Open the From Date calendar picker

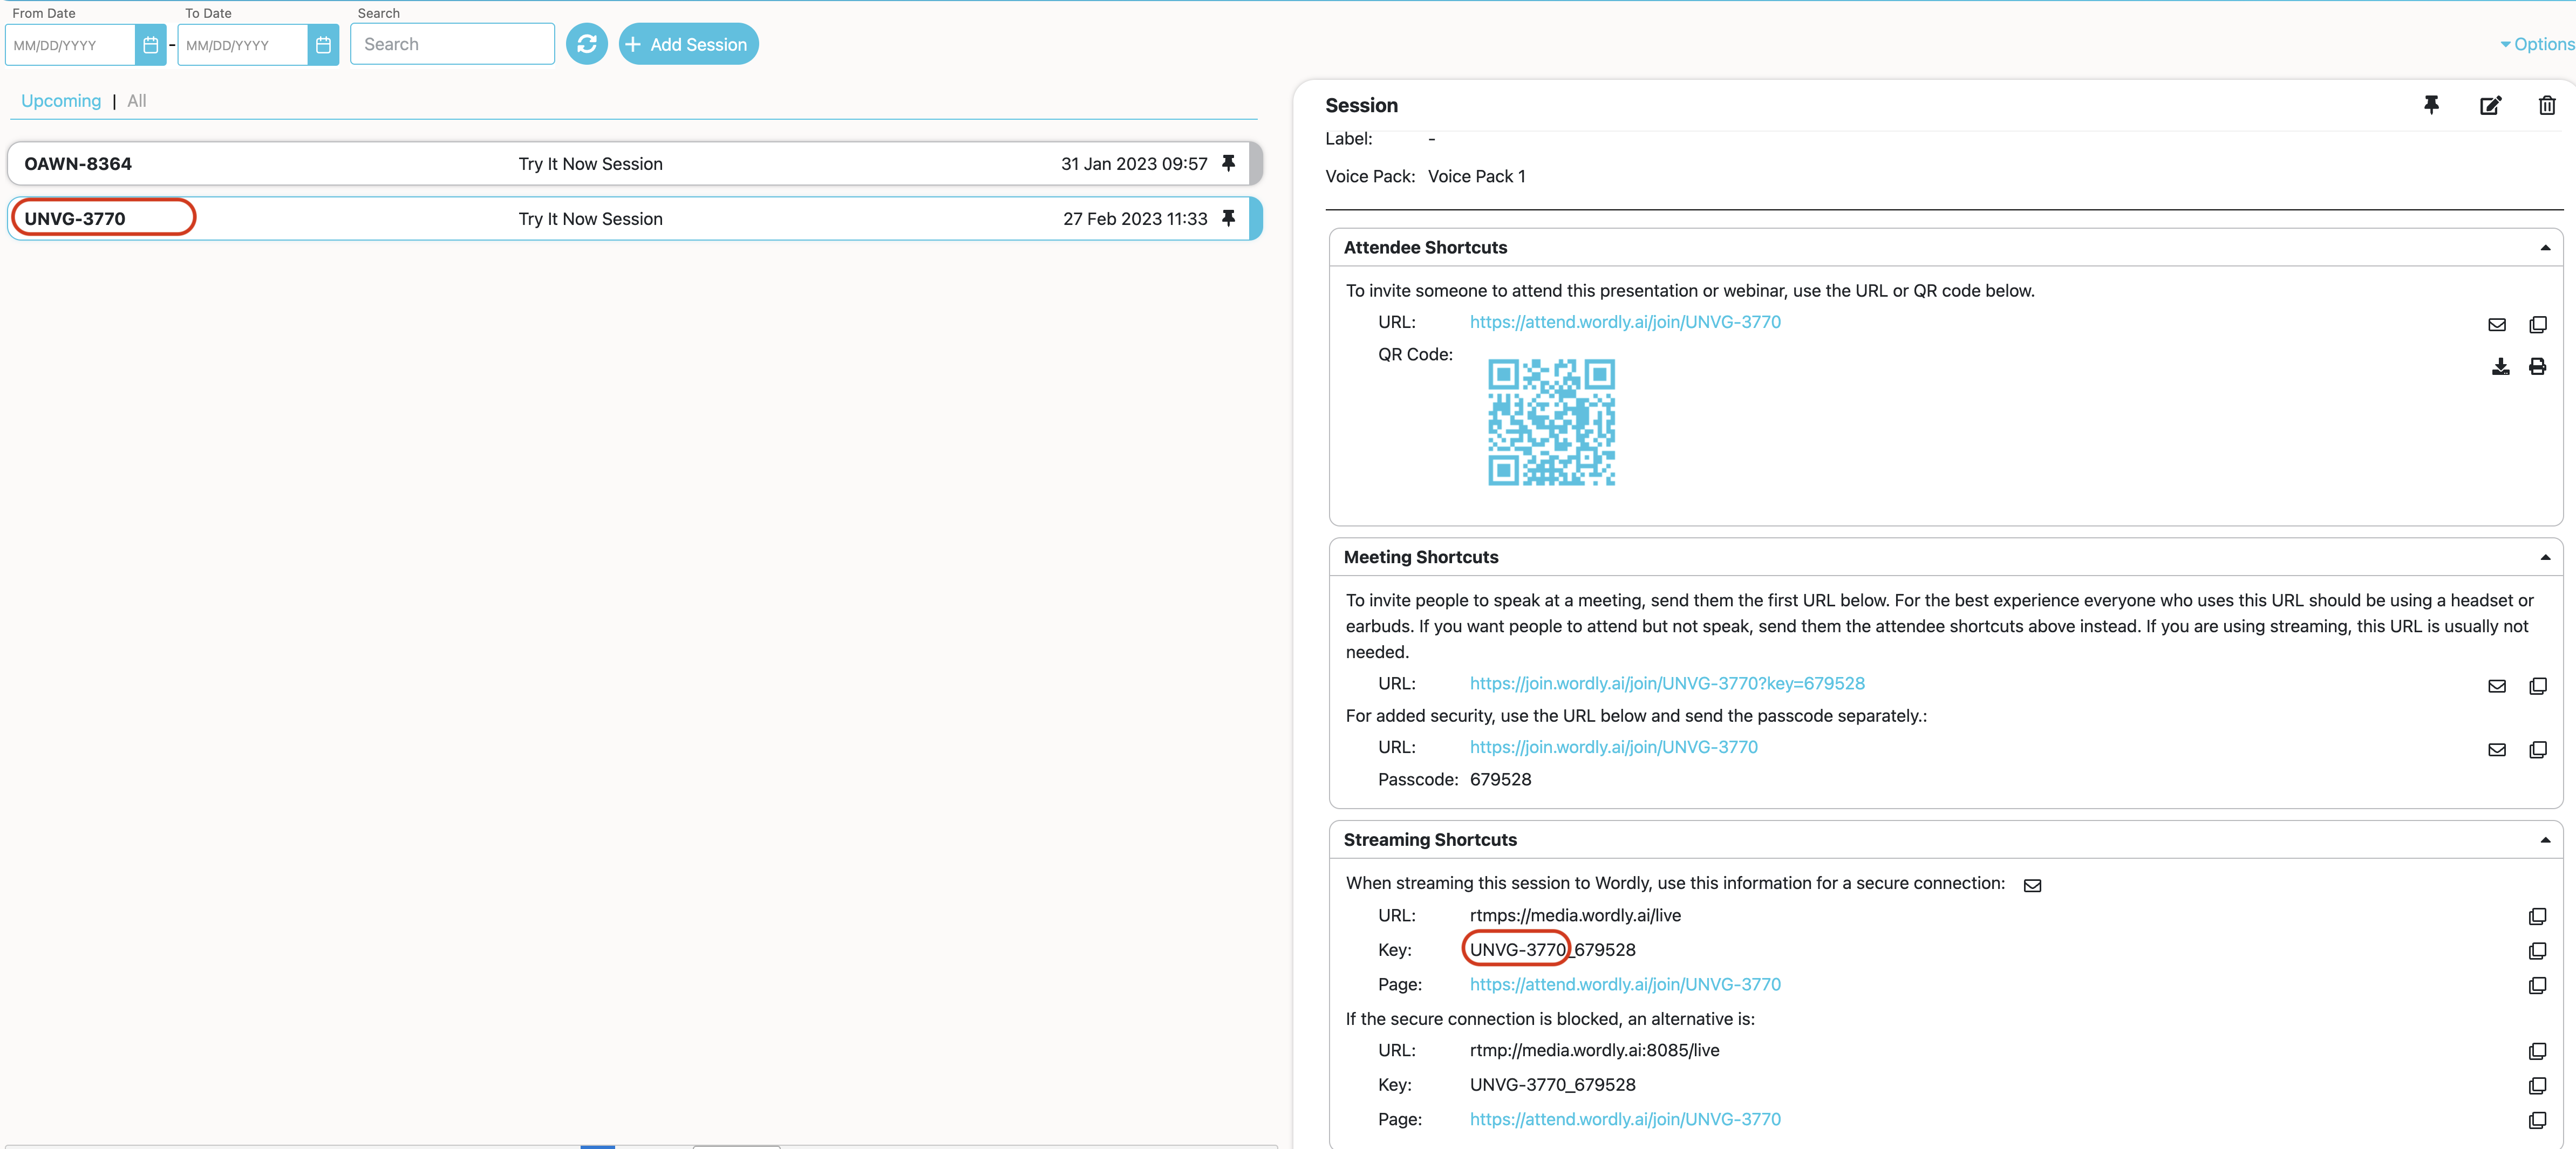tap(150, 45)
